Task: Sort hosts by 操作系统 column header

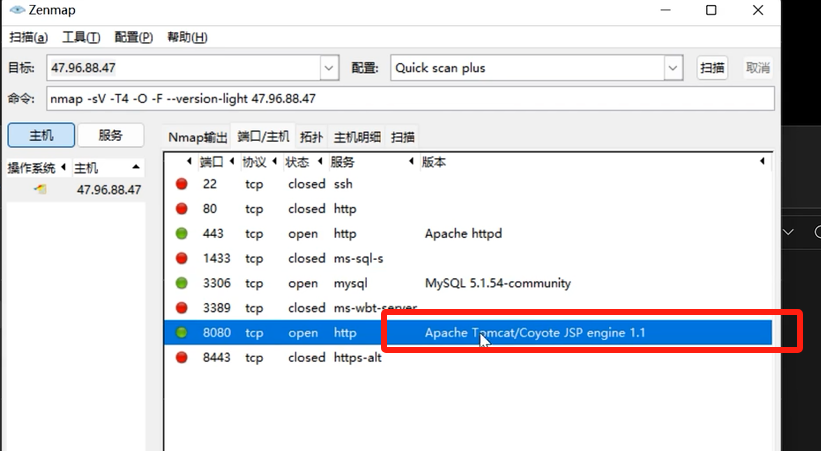Action: click(x=31, y=168)
